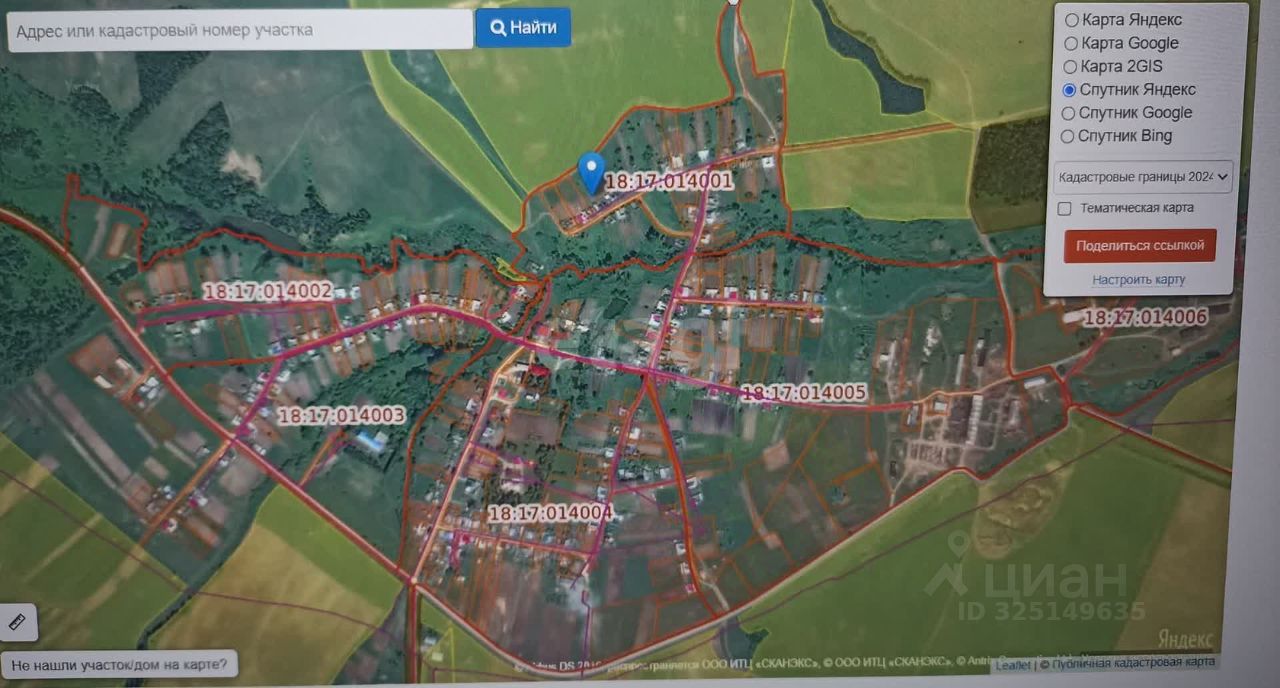Click cadastral label 18:17:014003
The width and height of the screenshot is (1280, 688).
[341, 416]
